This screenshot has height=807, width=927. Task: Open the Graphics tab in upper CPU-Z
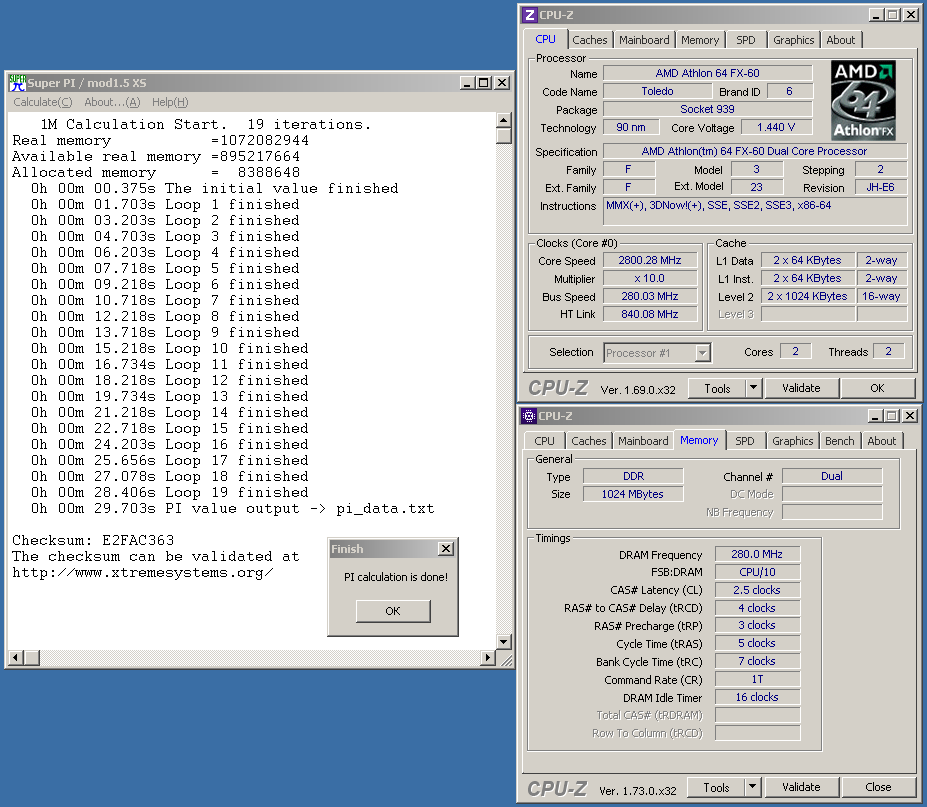coord(793,40)
